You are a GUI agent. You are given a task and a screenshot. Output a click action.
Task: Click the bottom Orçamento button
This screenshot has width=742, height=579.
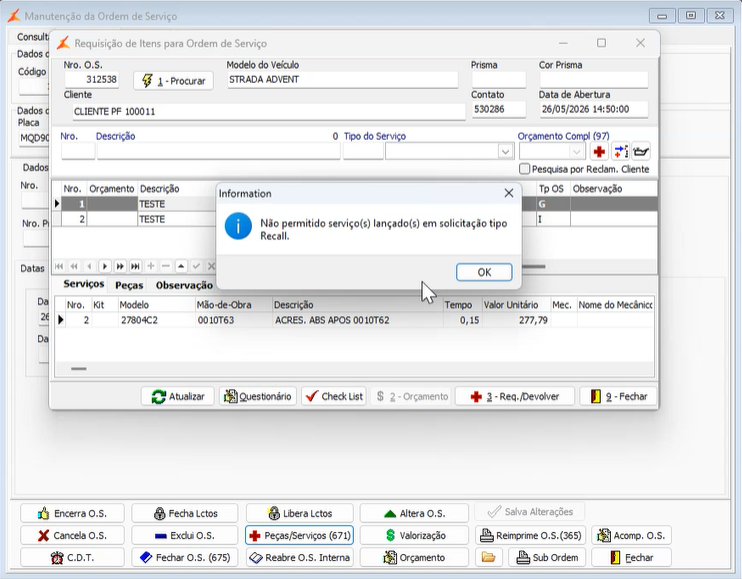tap(414, 558)
